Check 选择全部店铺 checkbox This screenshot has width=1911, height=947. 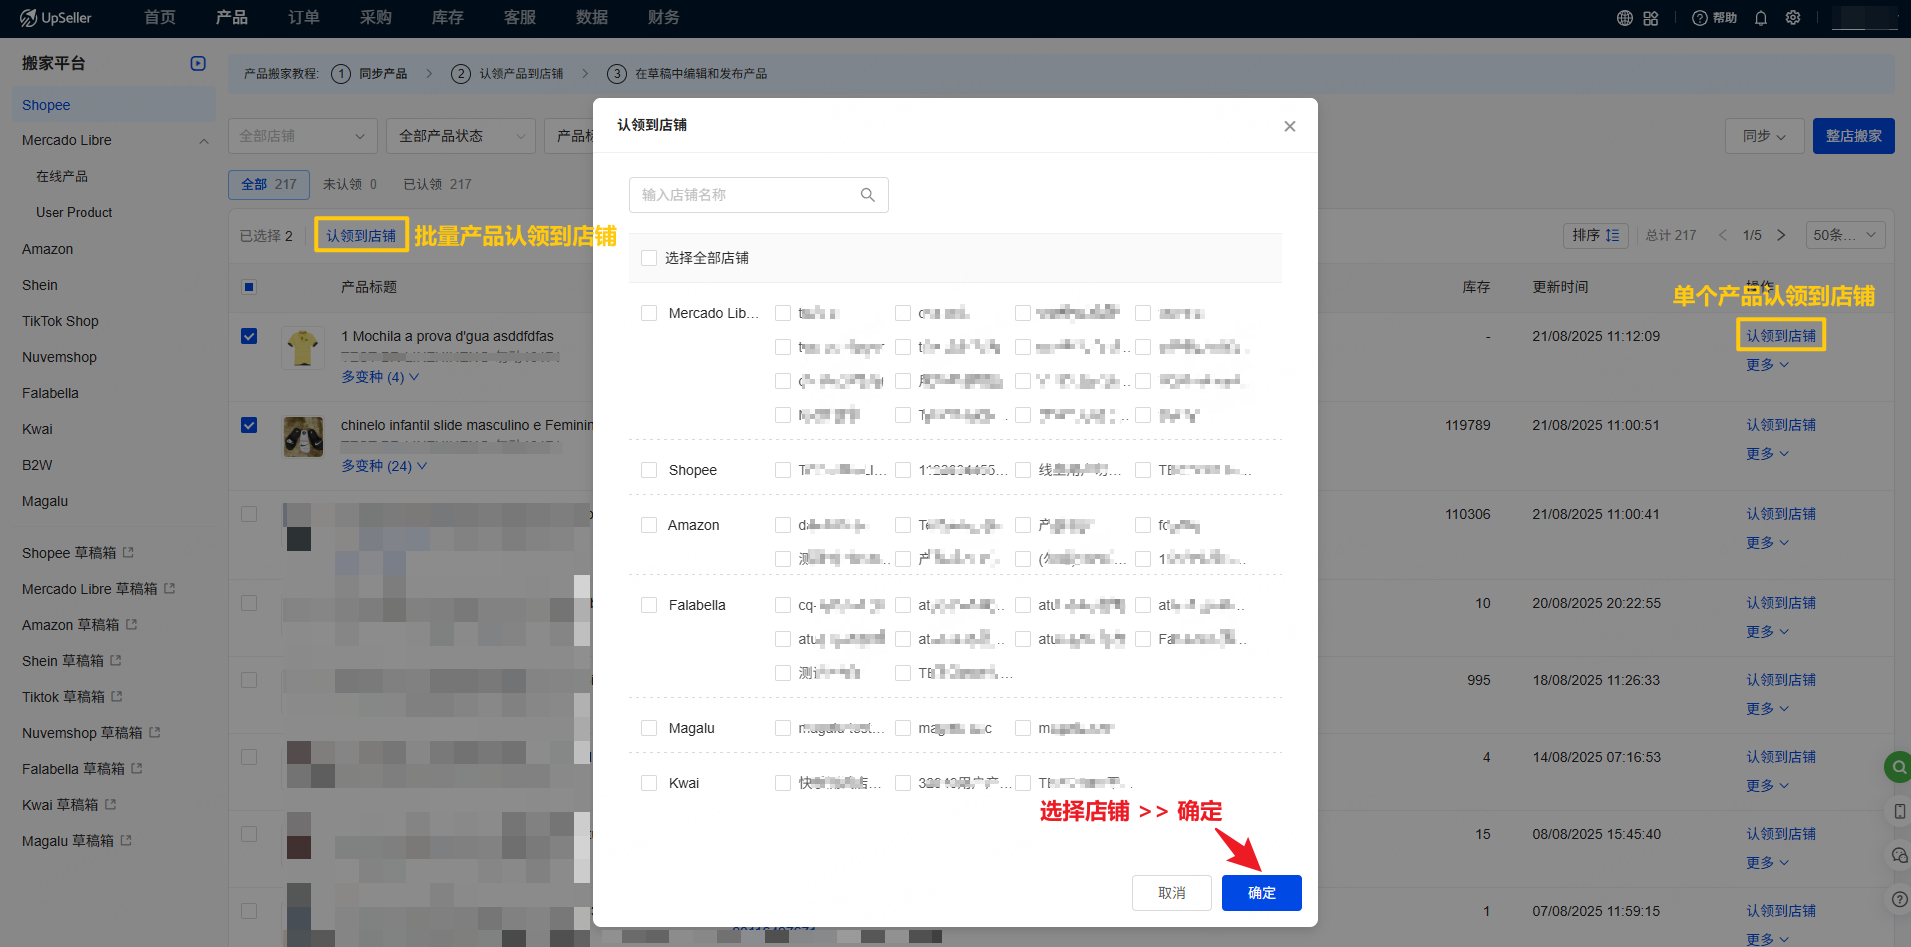[x=649, y=258]
